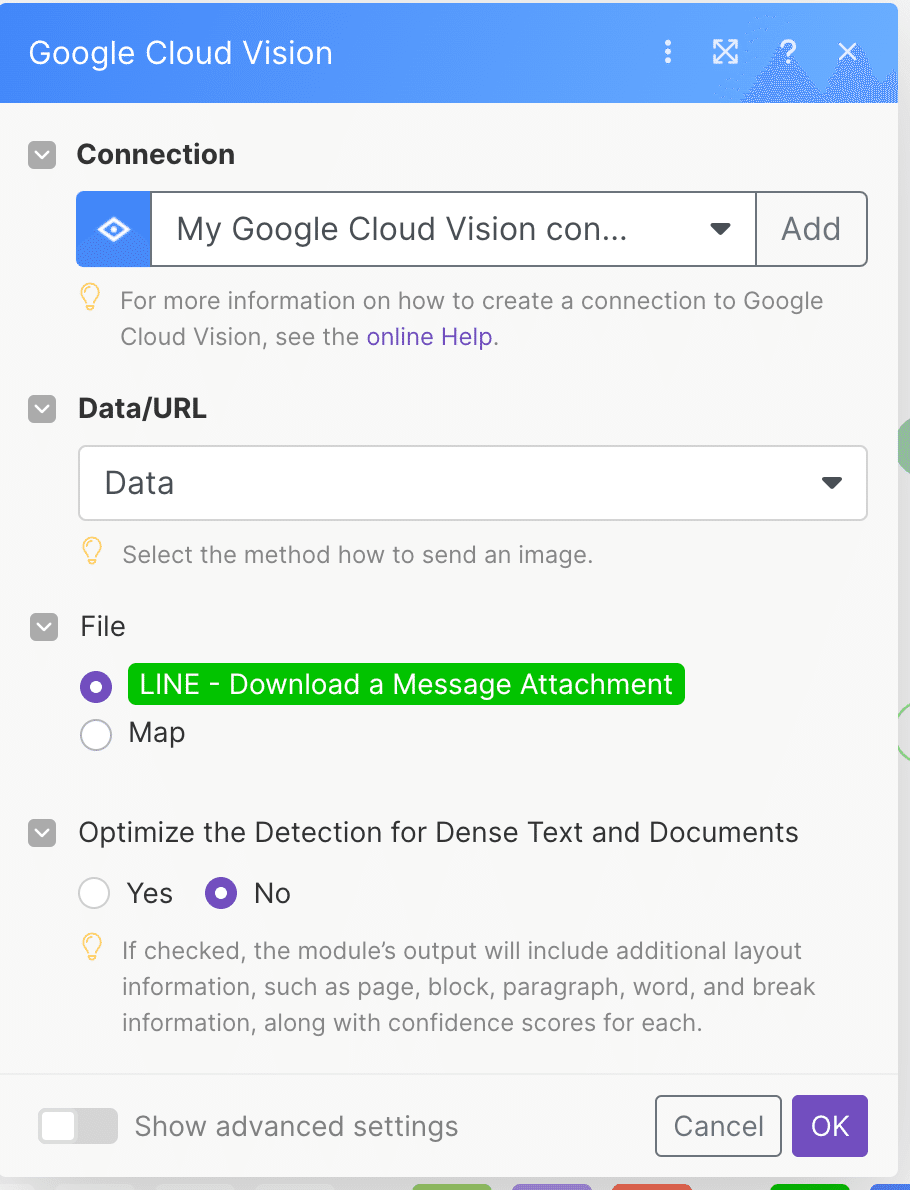The width and height of the screenshot is (910, 1190).
Task: Open the question mark help icon
Action: point(788,52)
